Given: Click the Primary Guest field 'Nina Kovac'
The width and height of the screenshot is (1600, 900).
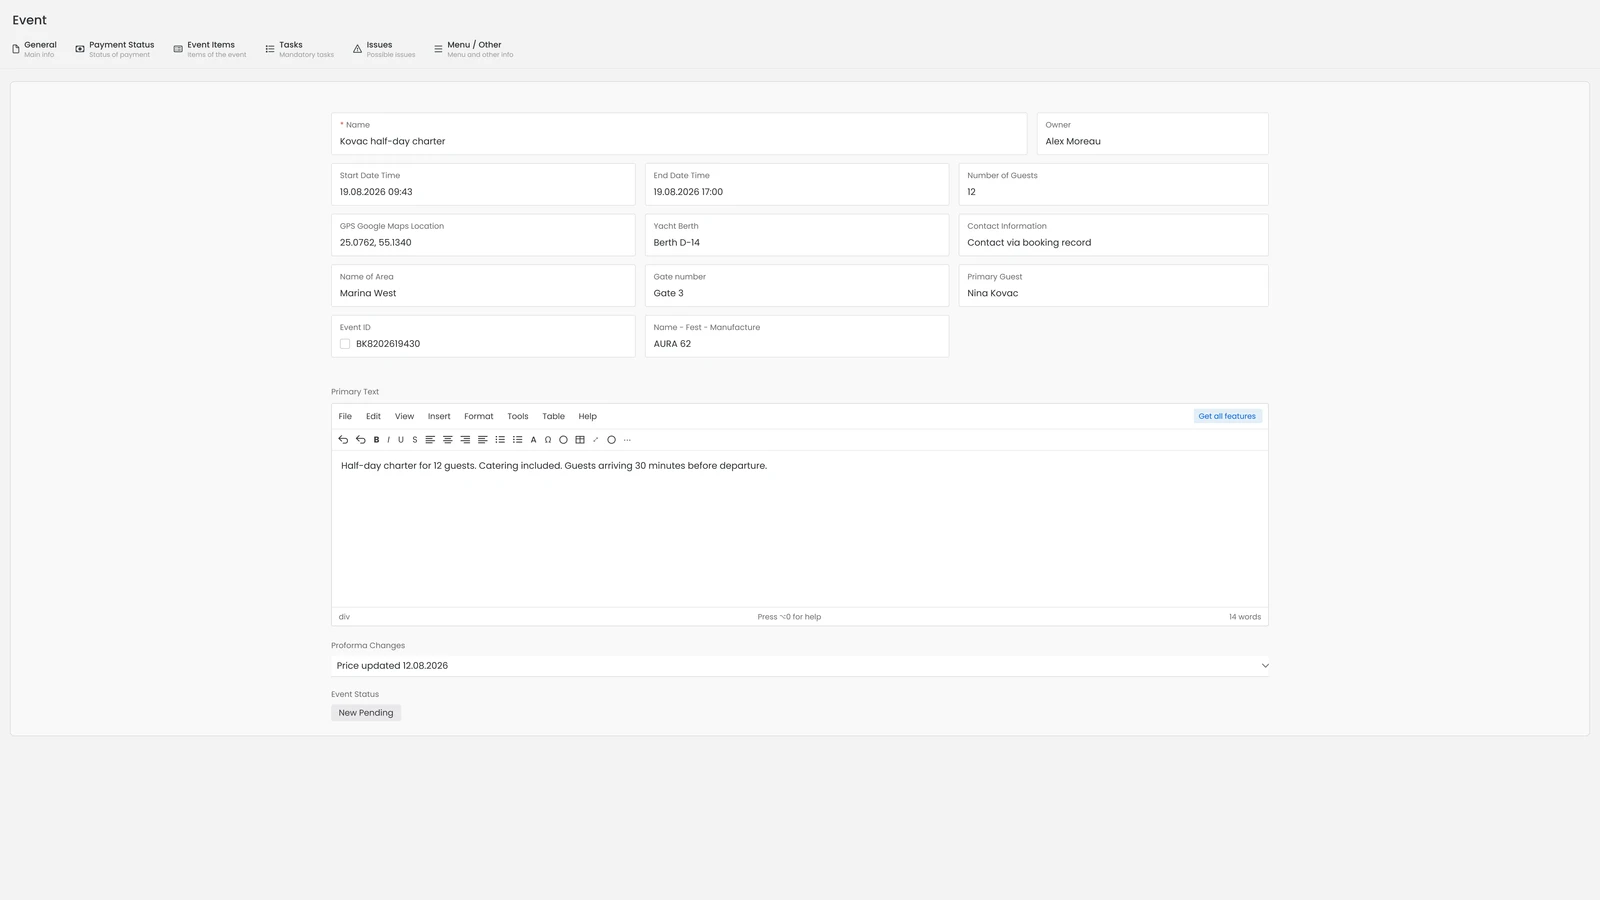Looking at the screenshot, I should pos(1113,286).
